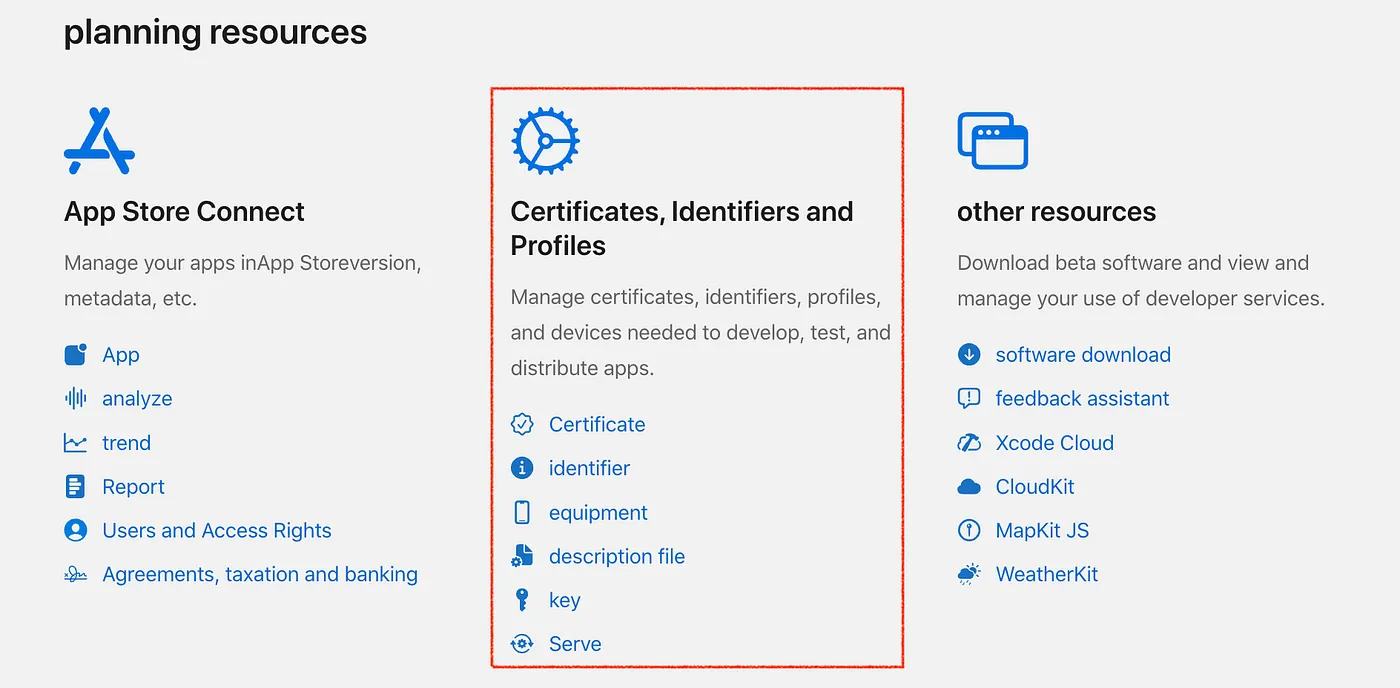Click the file gear icon beside description file

pyautogui.click(x=522, y=556)
